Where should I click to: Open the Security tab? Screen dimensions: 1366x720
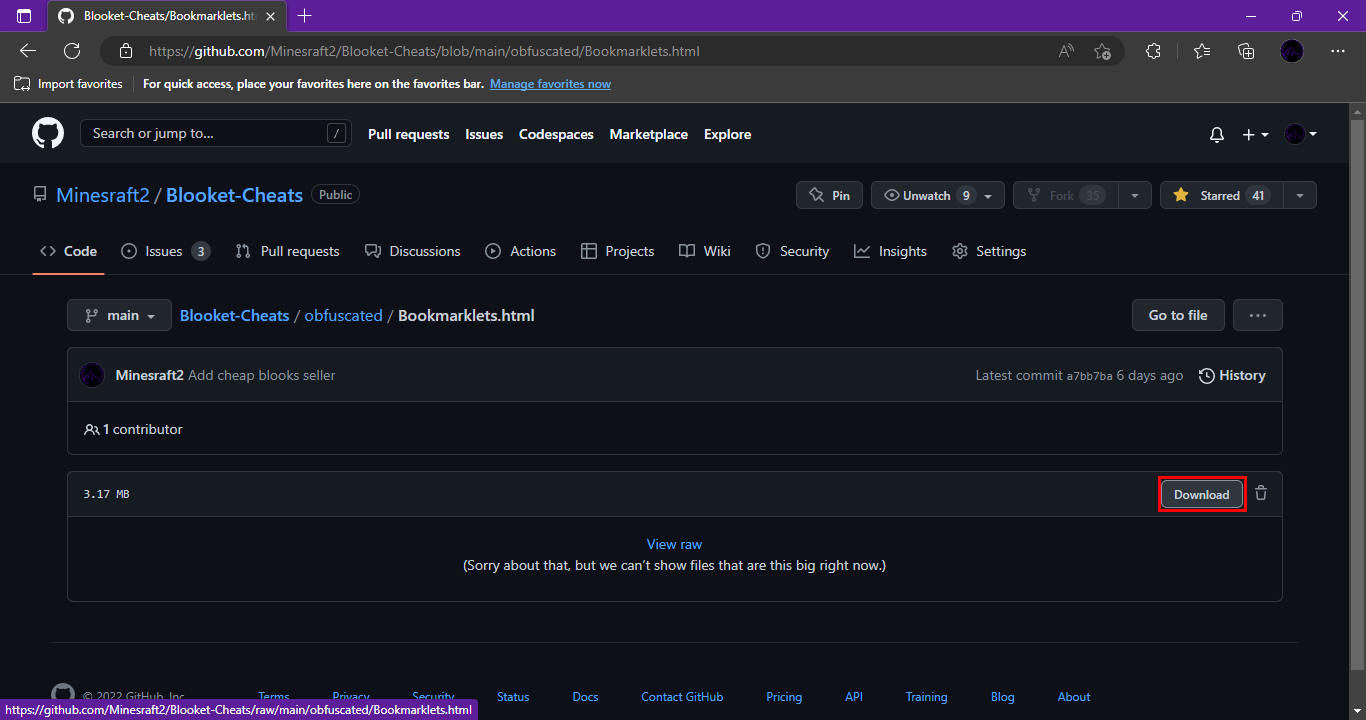792,251
